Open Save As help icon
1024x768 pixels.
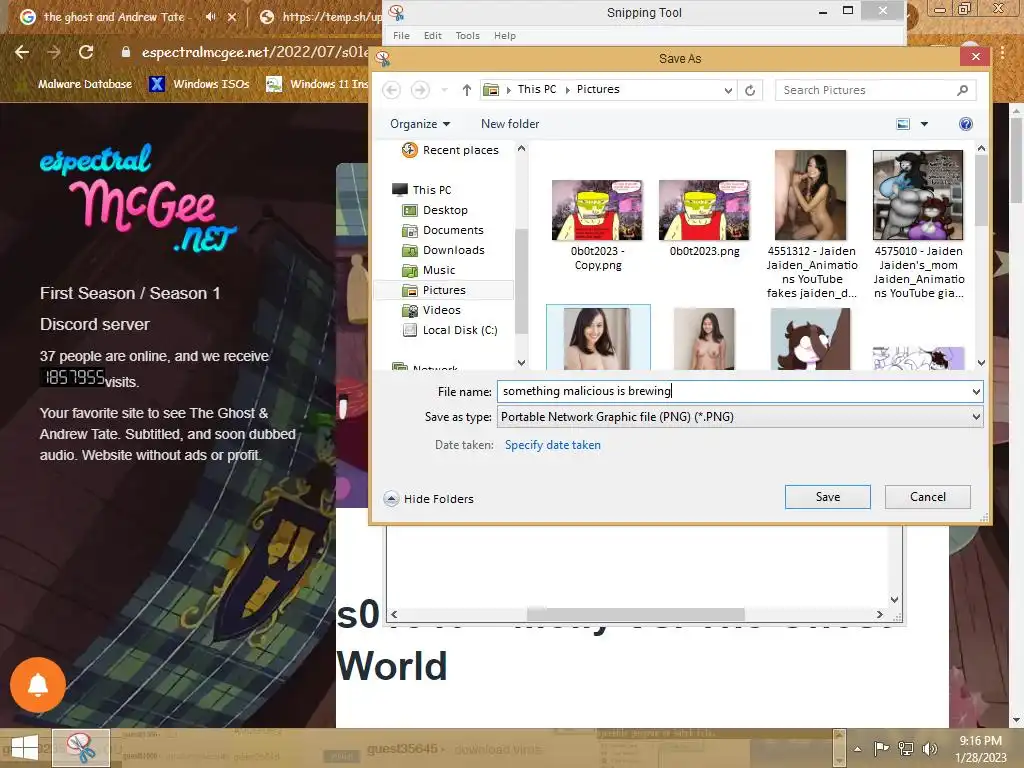coord(965,124)
